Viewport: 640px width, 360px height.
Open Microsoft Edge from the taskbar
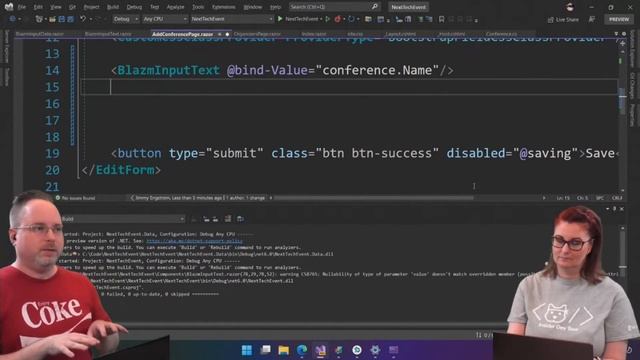point(302,350)
